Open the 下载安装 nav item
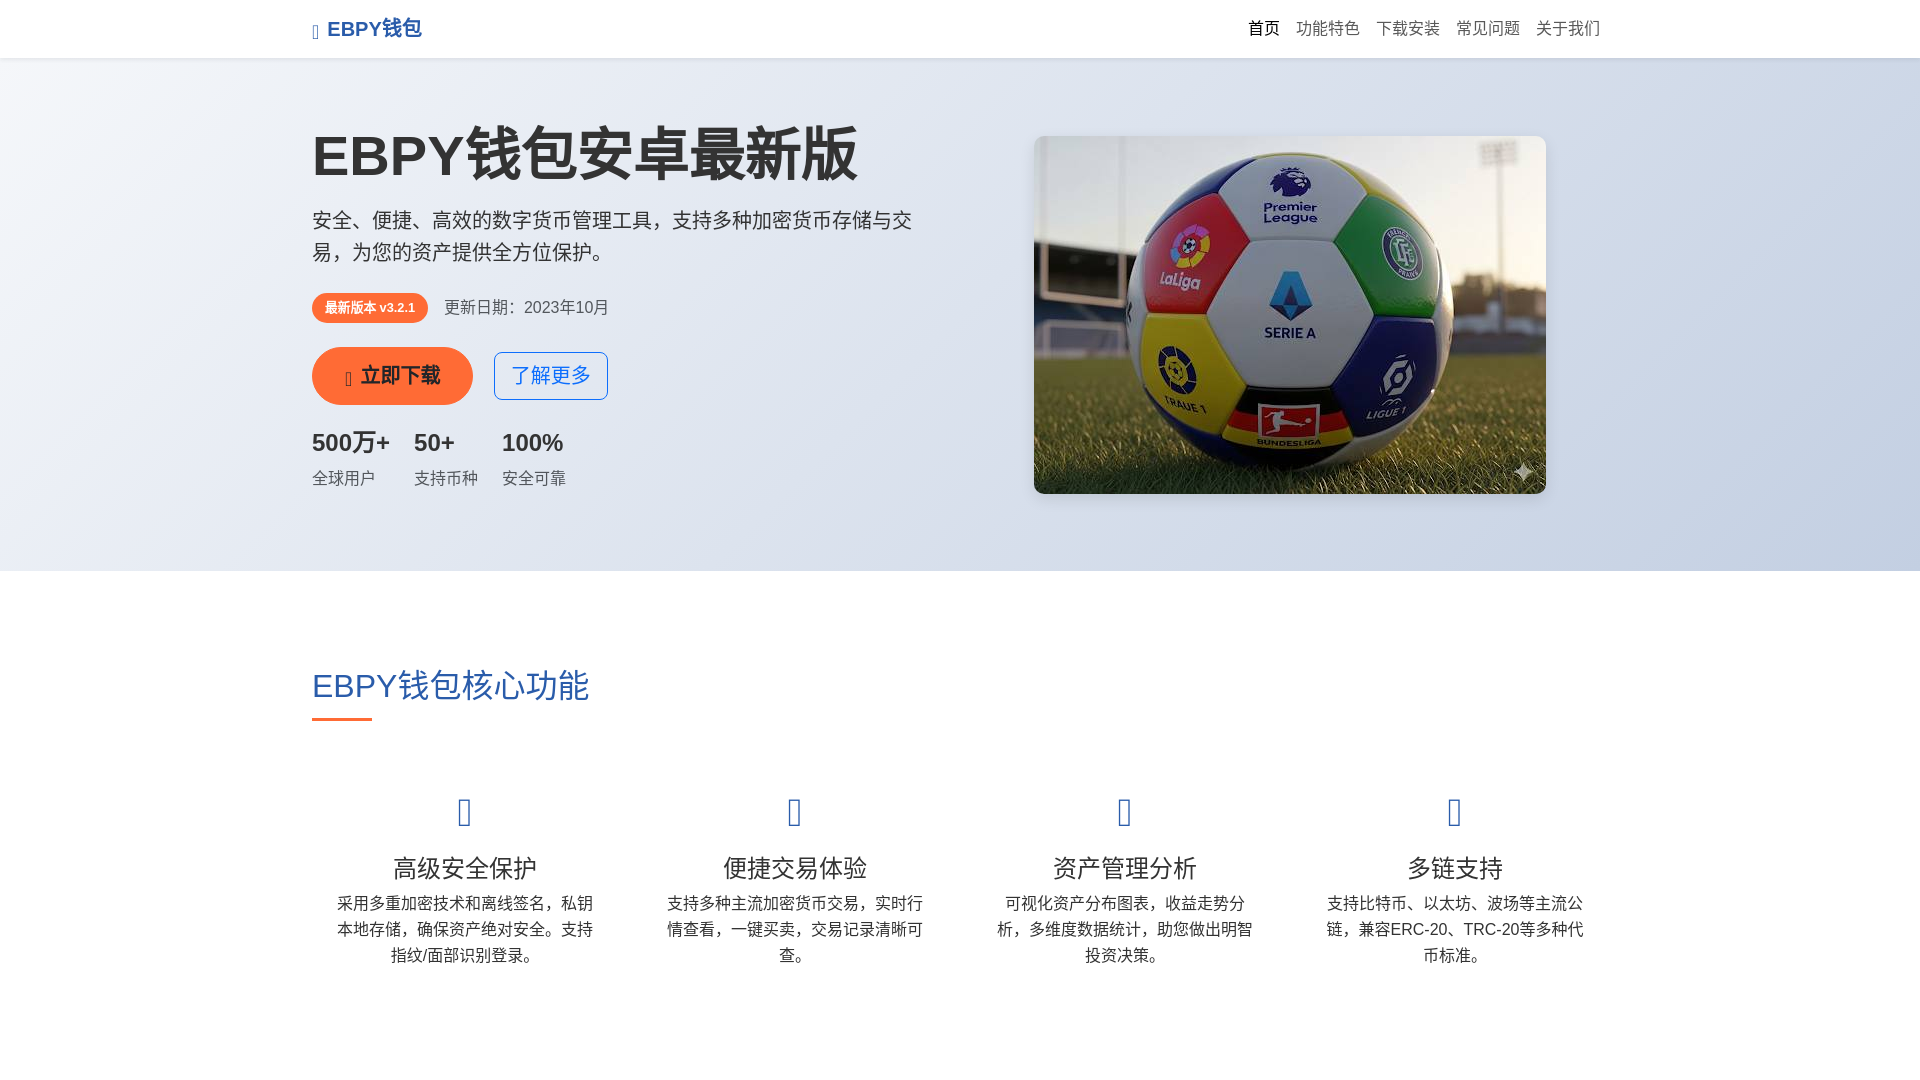1920x1080 pixels. point(1408,29)
